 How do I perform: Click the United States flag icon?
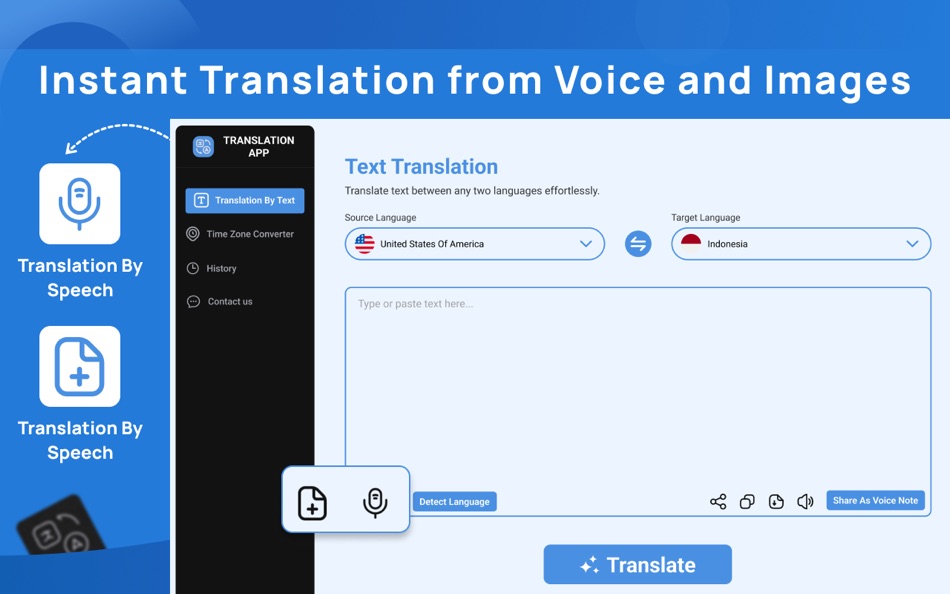pos(365,244)
